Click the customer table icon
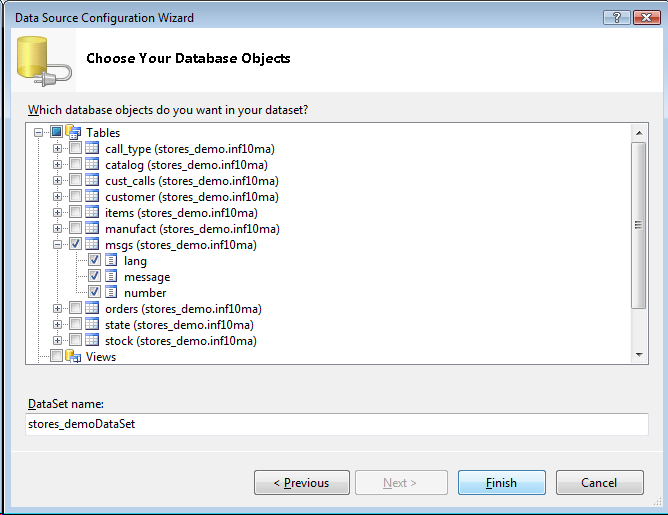This screenshot has height=515, width=668. point(92,197)
